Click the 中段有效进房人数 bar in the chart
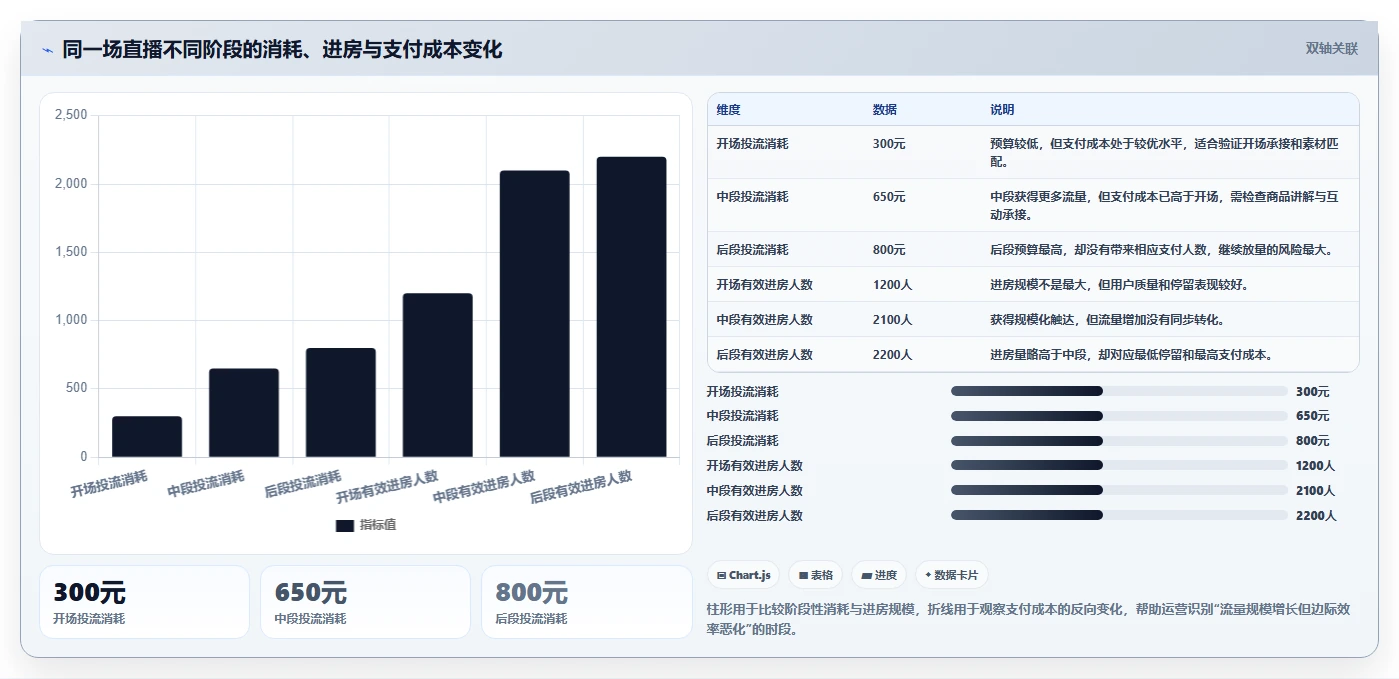 pos(535,314)
